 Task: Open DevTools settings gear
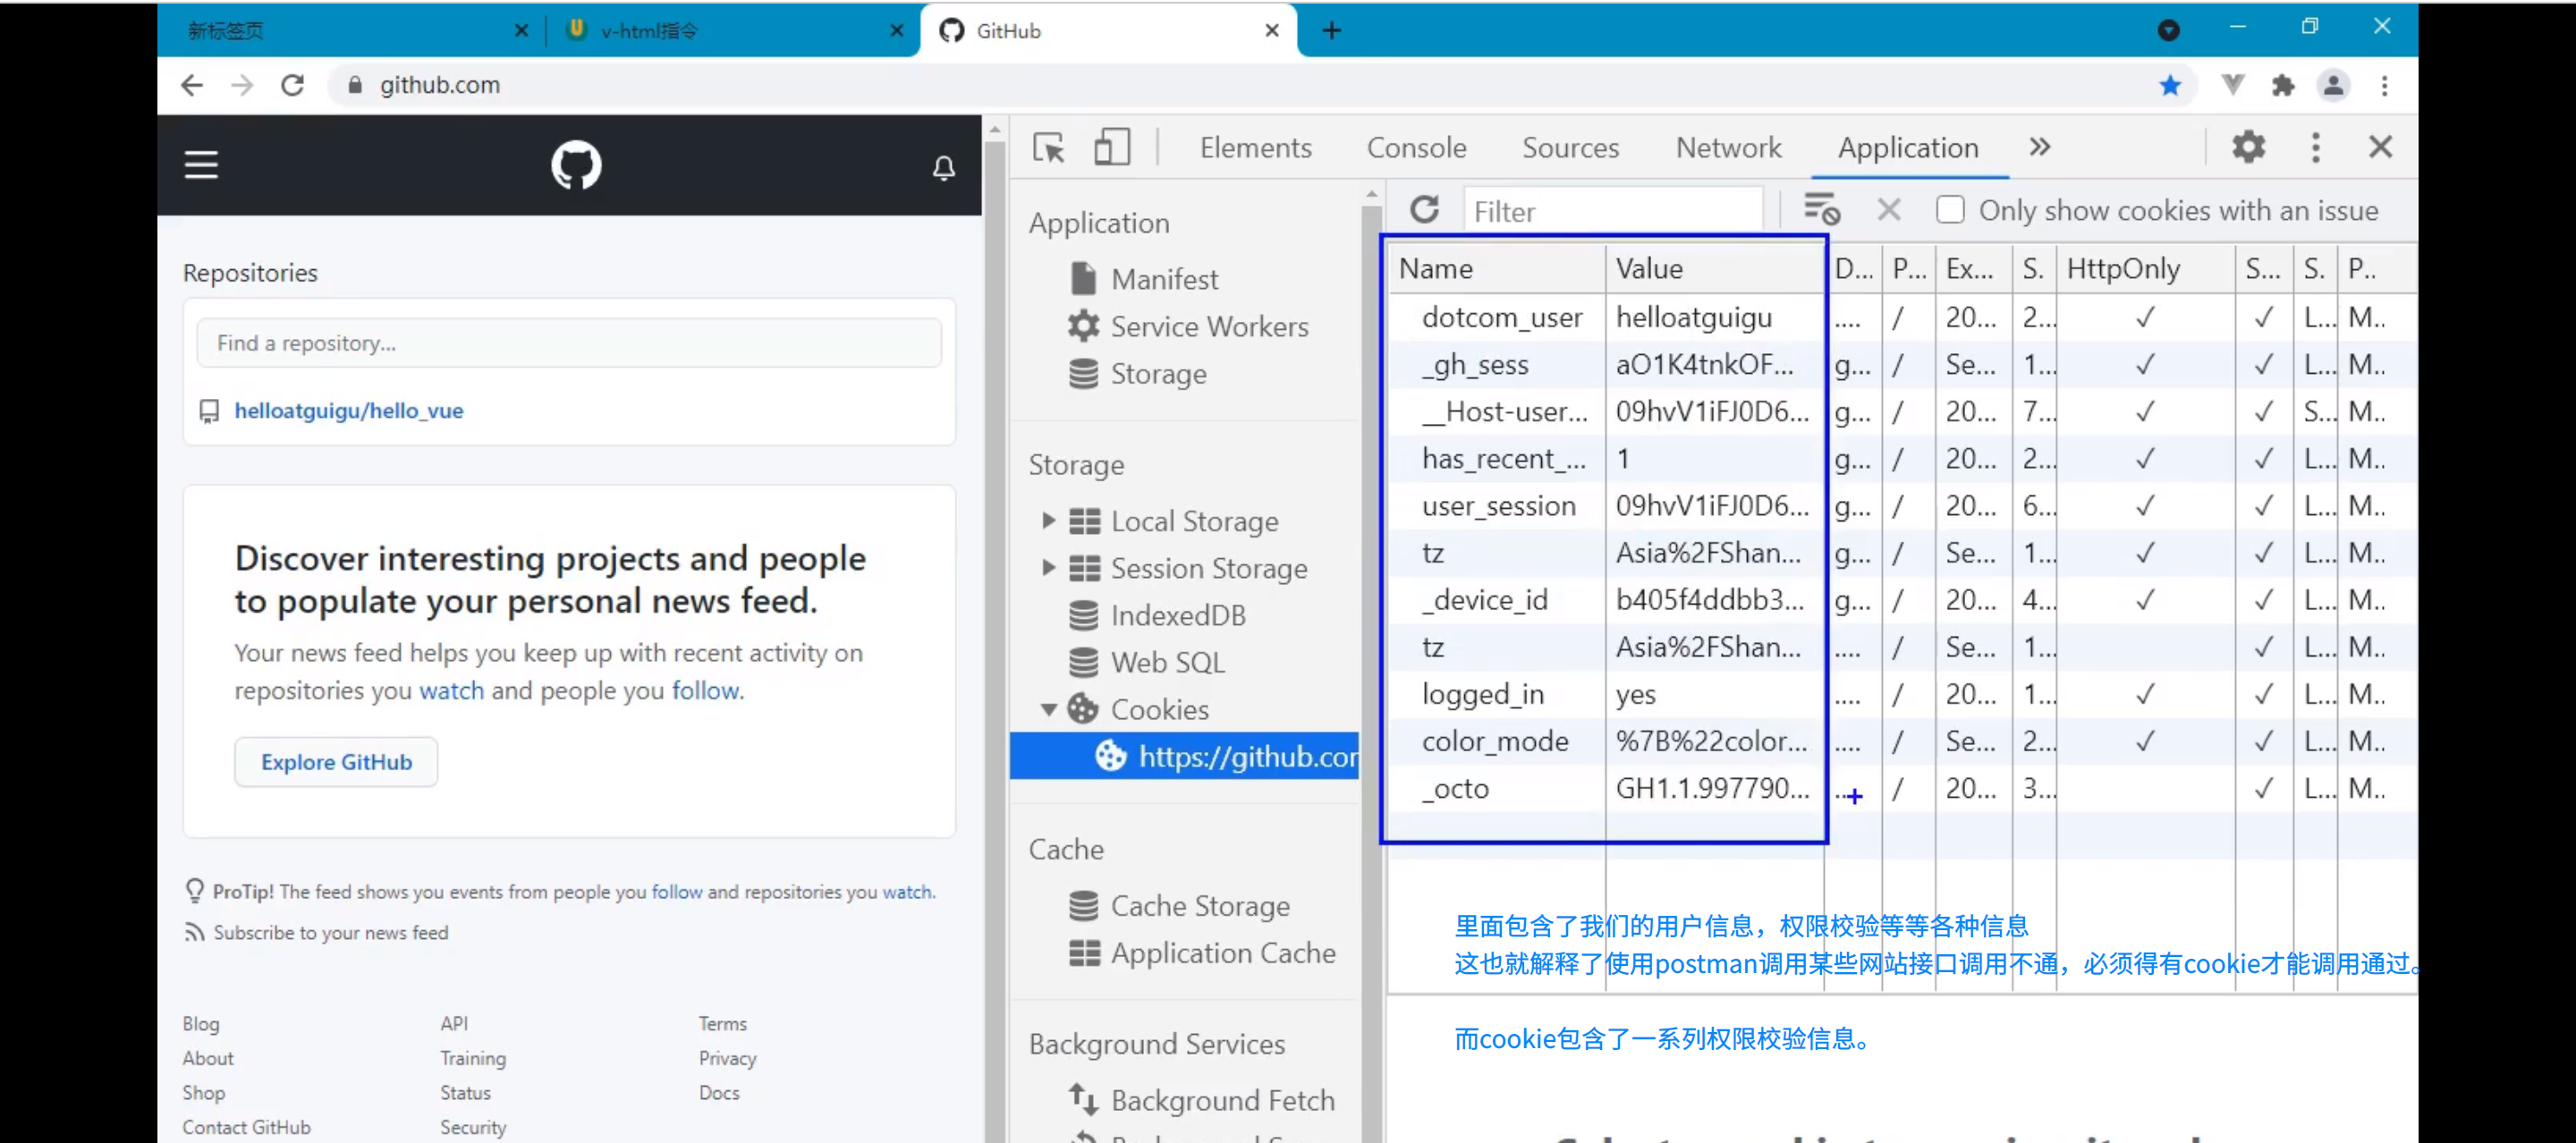[x=2248, y=147]
